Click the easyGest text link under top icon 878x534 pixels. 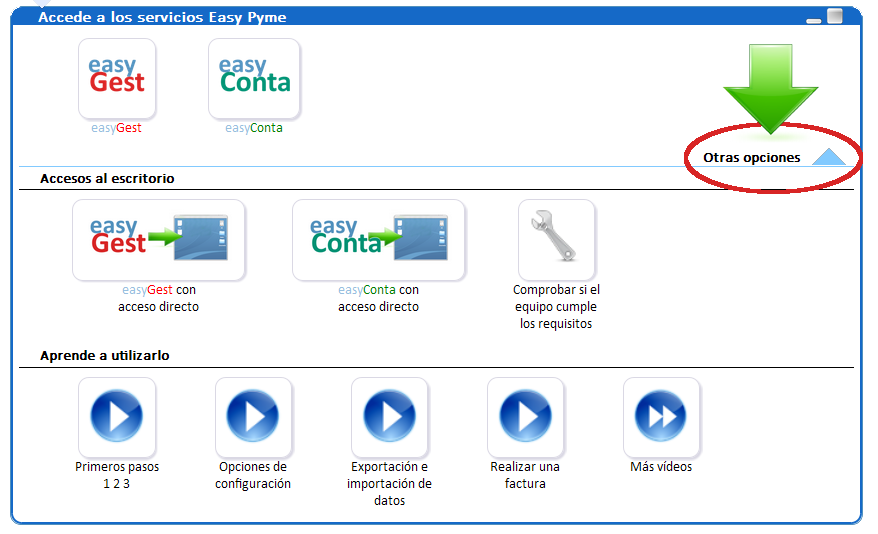(x=116, y=128)
